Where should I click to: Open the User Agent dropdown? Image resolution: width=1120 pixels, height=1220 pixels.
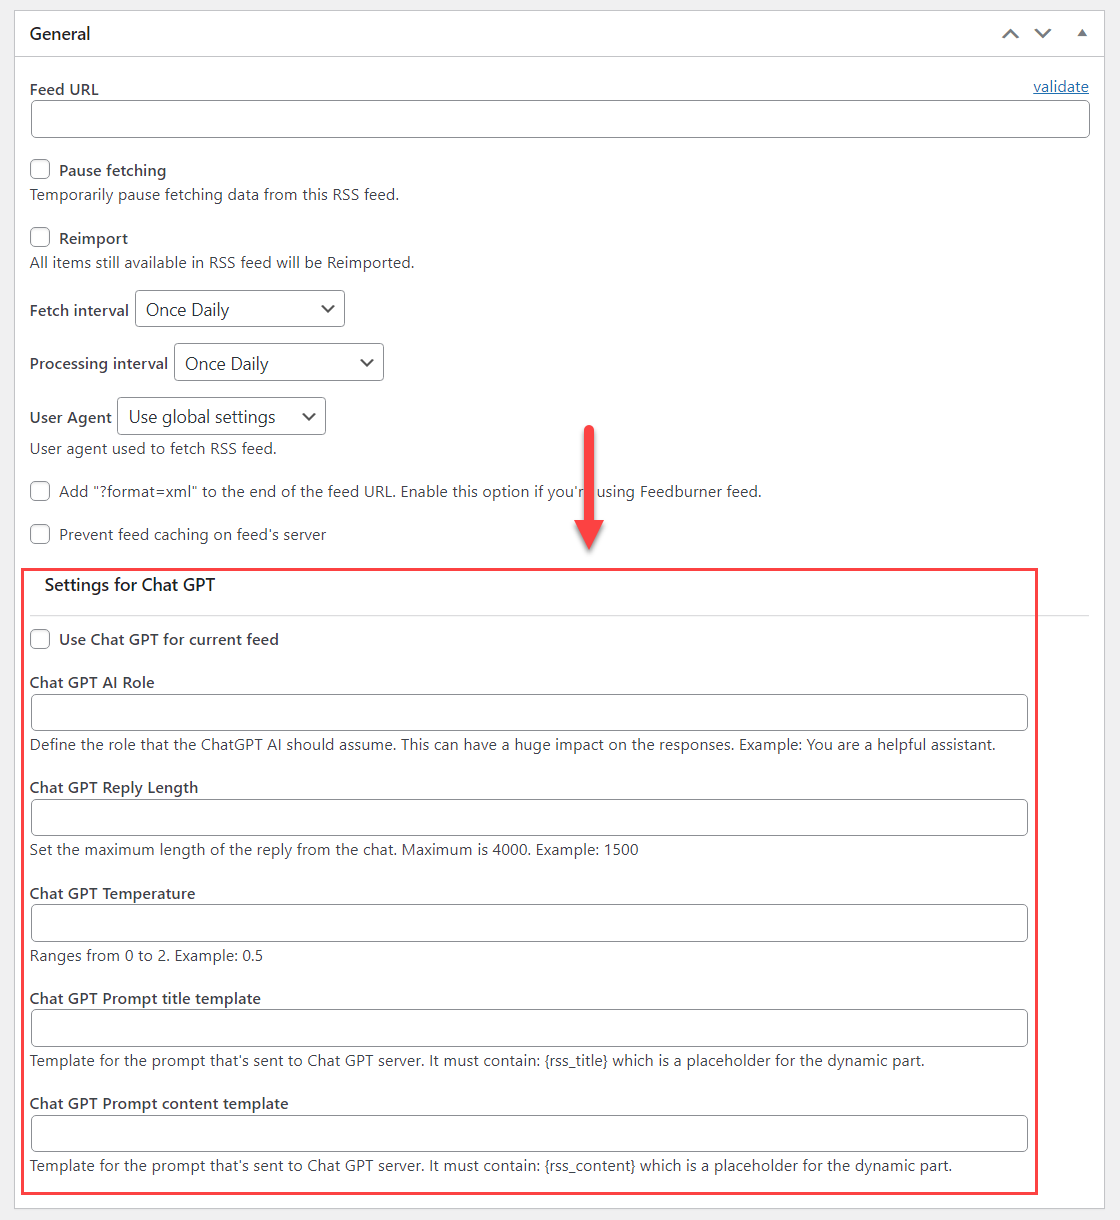[x=221, y=416]
